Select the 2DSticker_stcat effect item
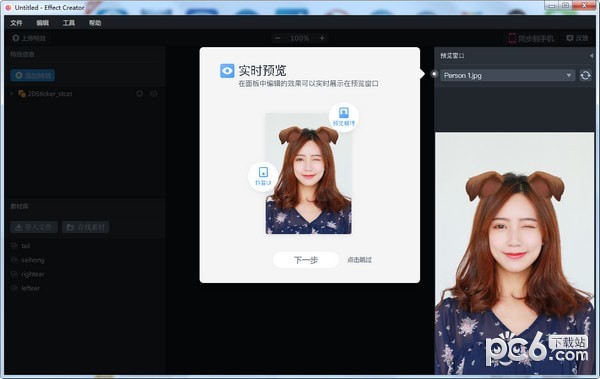 [x=50, y=93]
